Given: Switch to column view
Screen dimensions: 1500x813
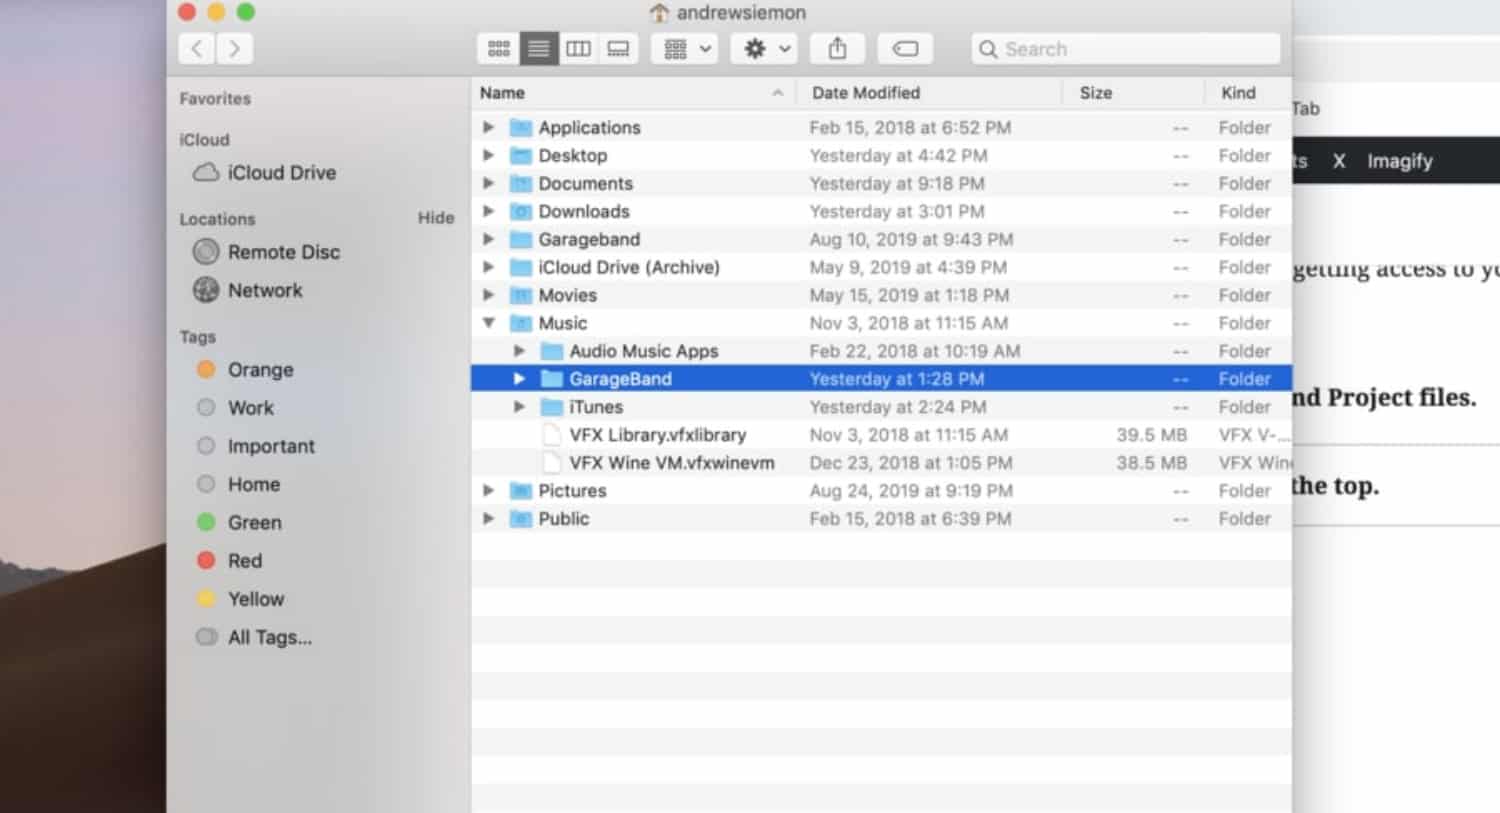Looking at the screenshot, I should 578,49.
